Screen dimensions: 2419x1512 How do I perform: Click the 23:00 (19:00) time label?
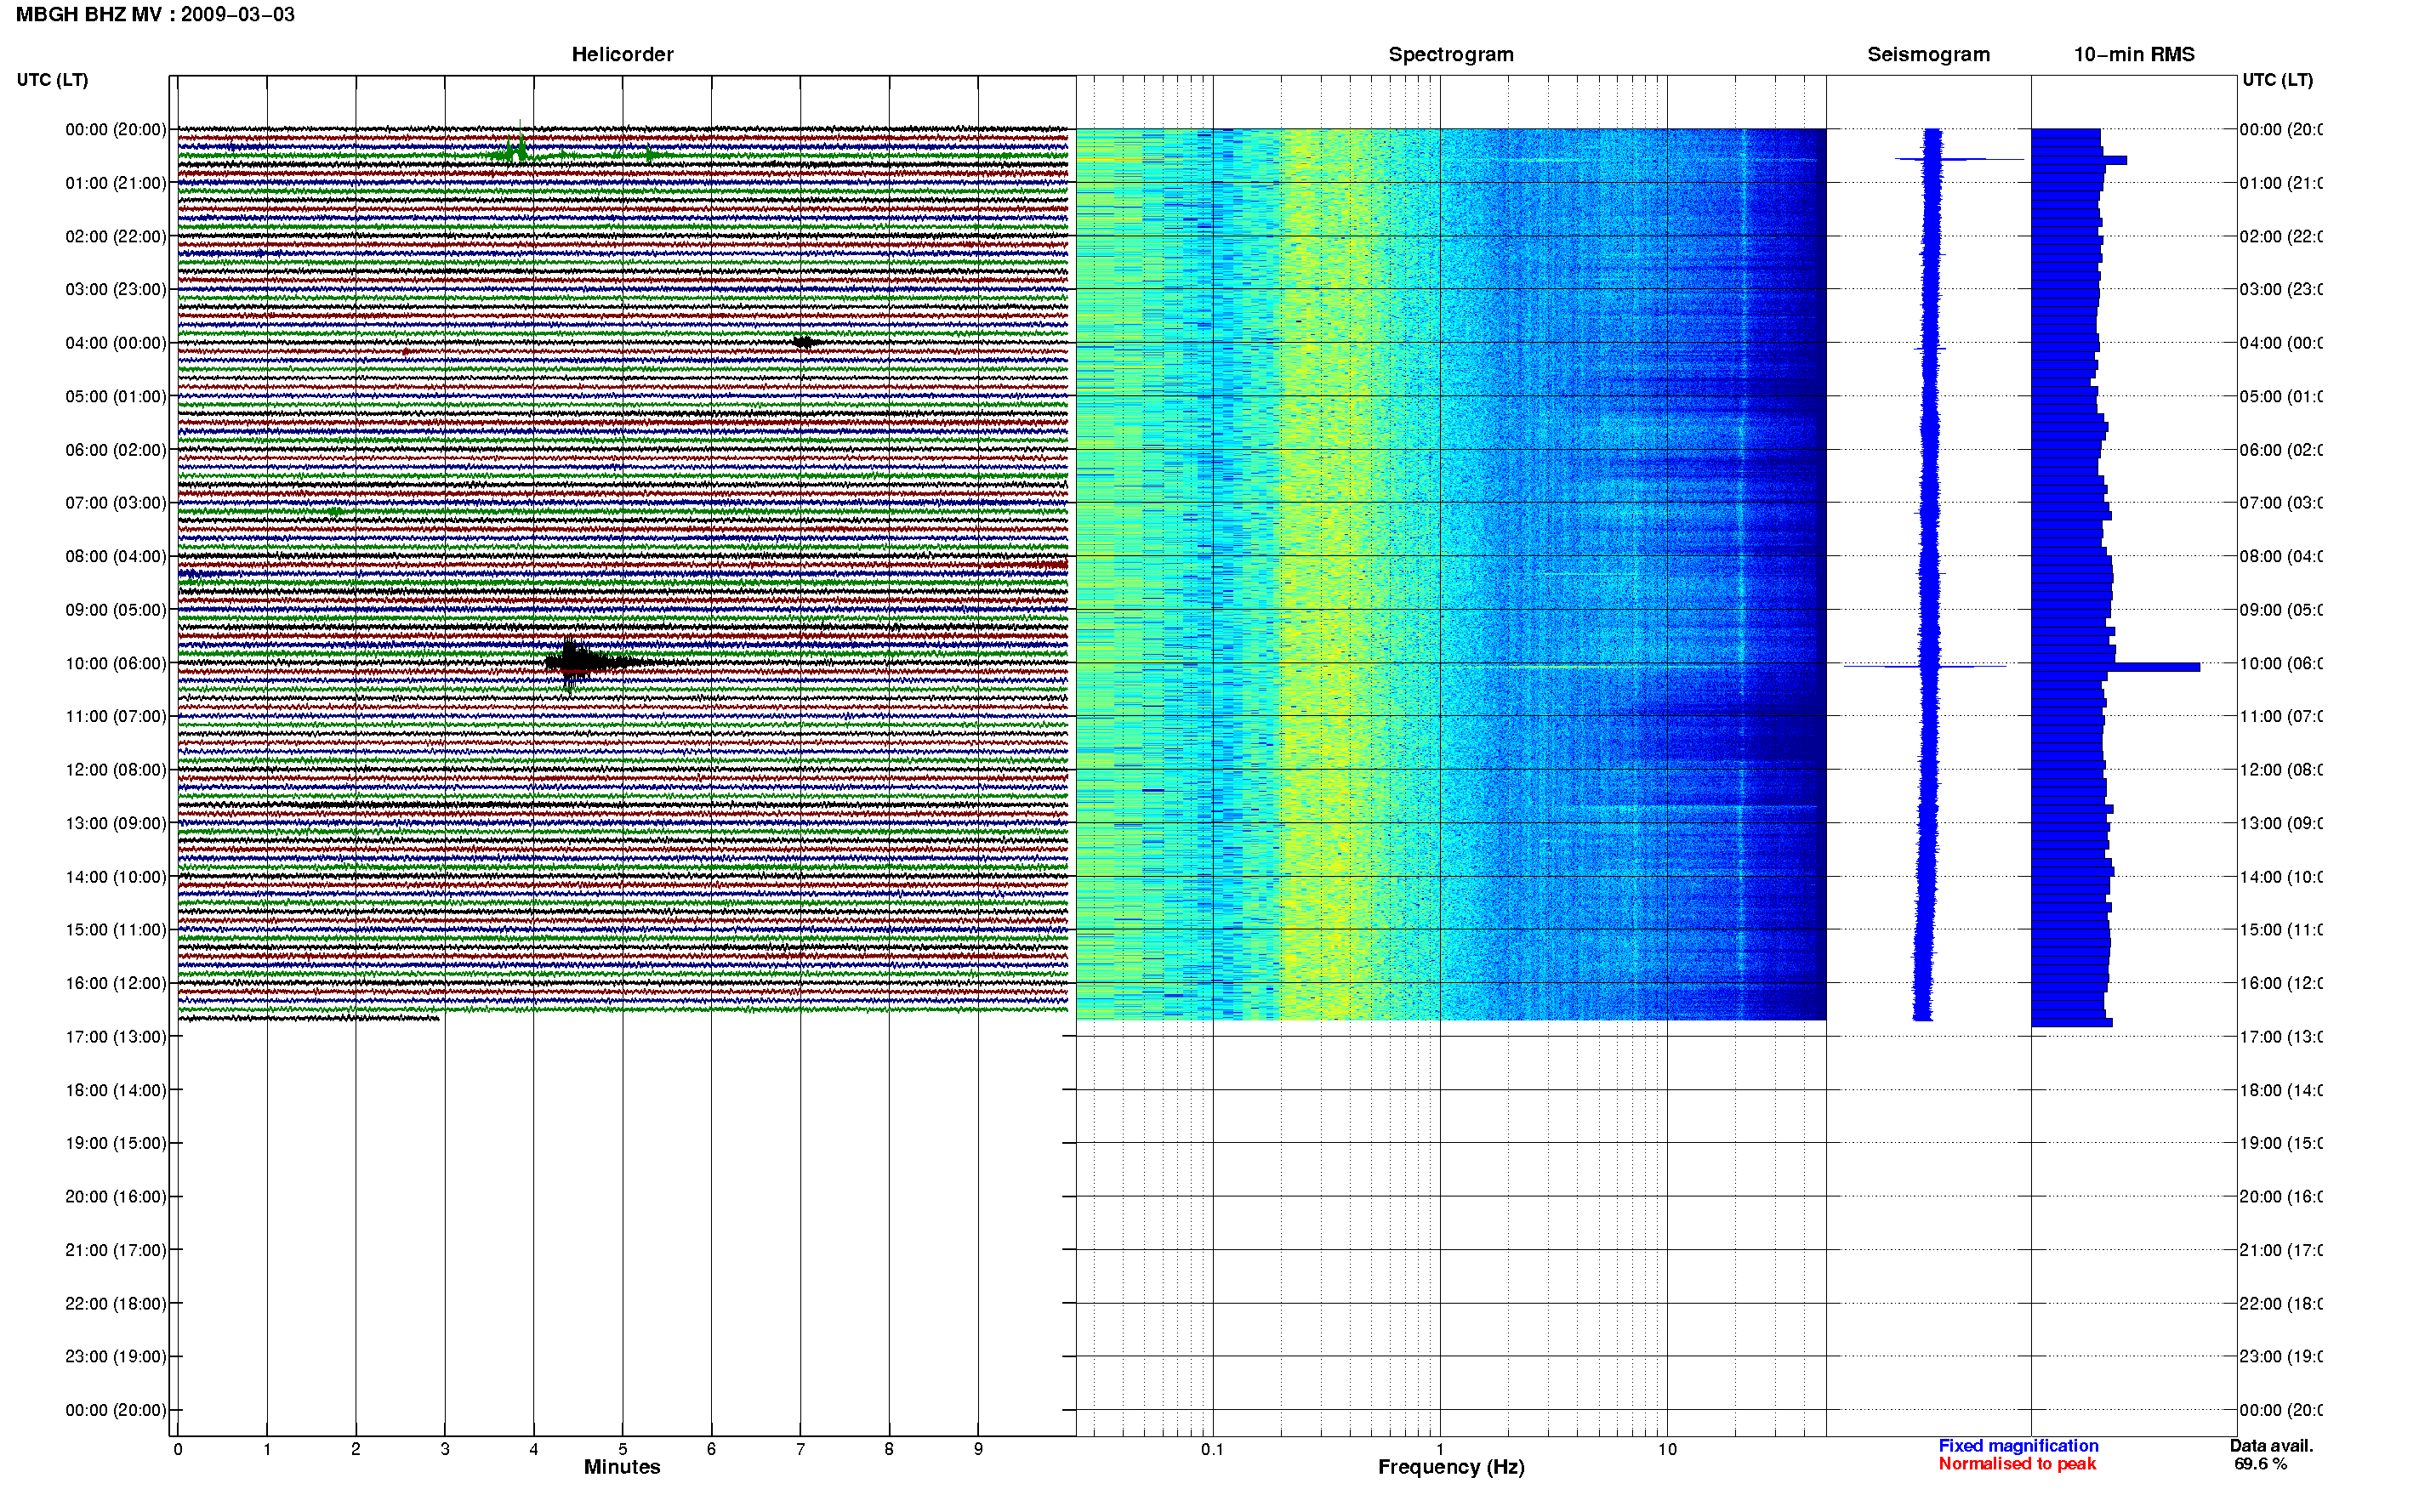116,1356
